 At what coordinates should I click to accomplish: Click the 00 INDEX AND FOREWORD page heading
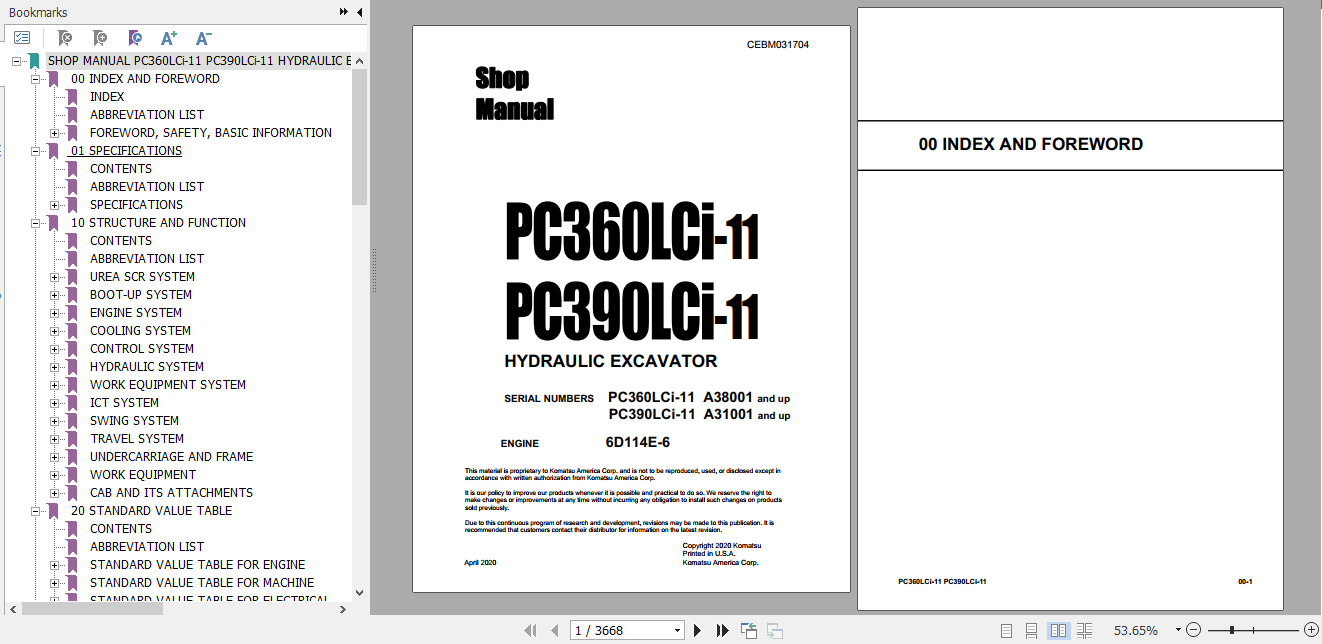pos(1030,144)
